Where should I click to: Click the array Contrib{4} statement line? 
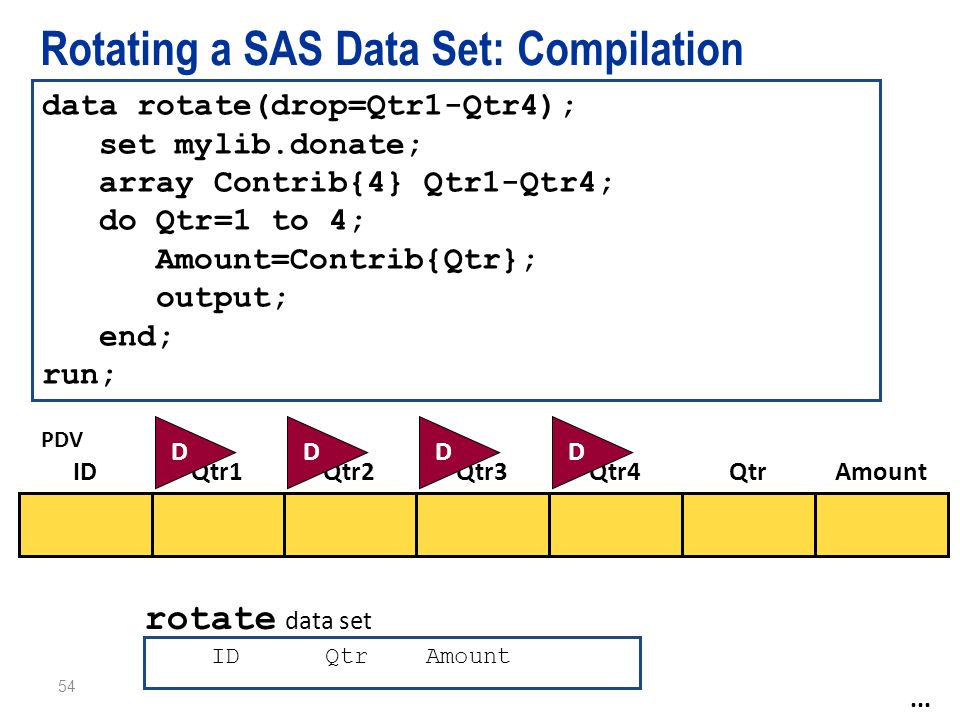pyautogui.click(x=355, y=183)
